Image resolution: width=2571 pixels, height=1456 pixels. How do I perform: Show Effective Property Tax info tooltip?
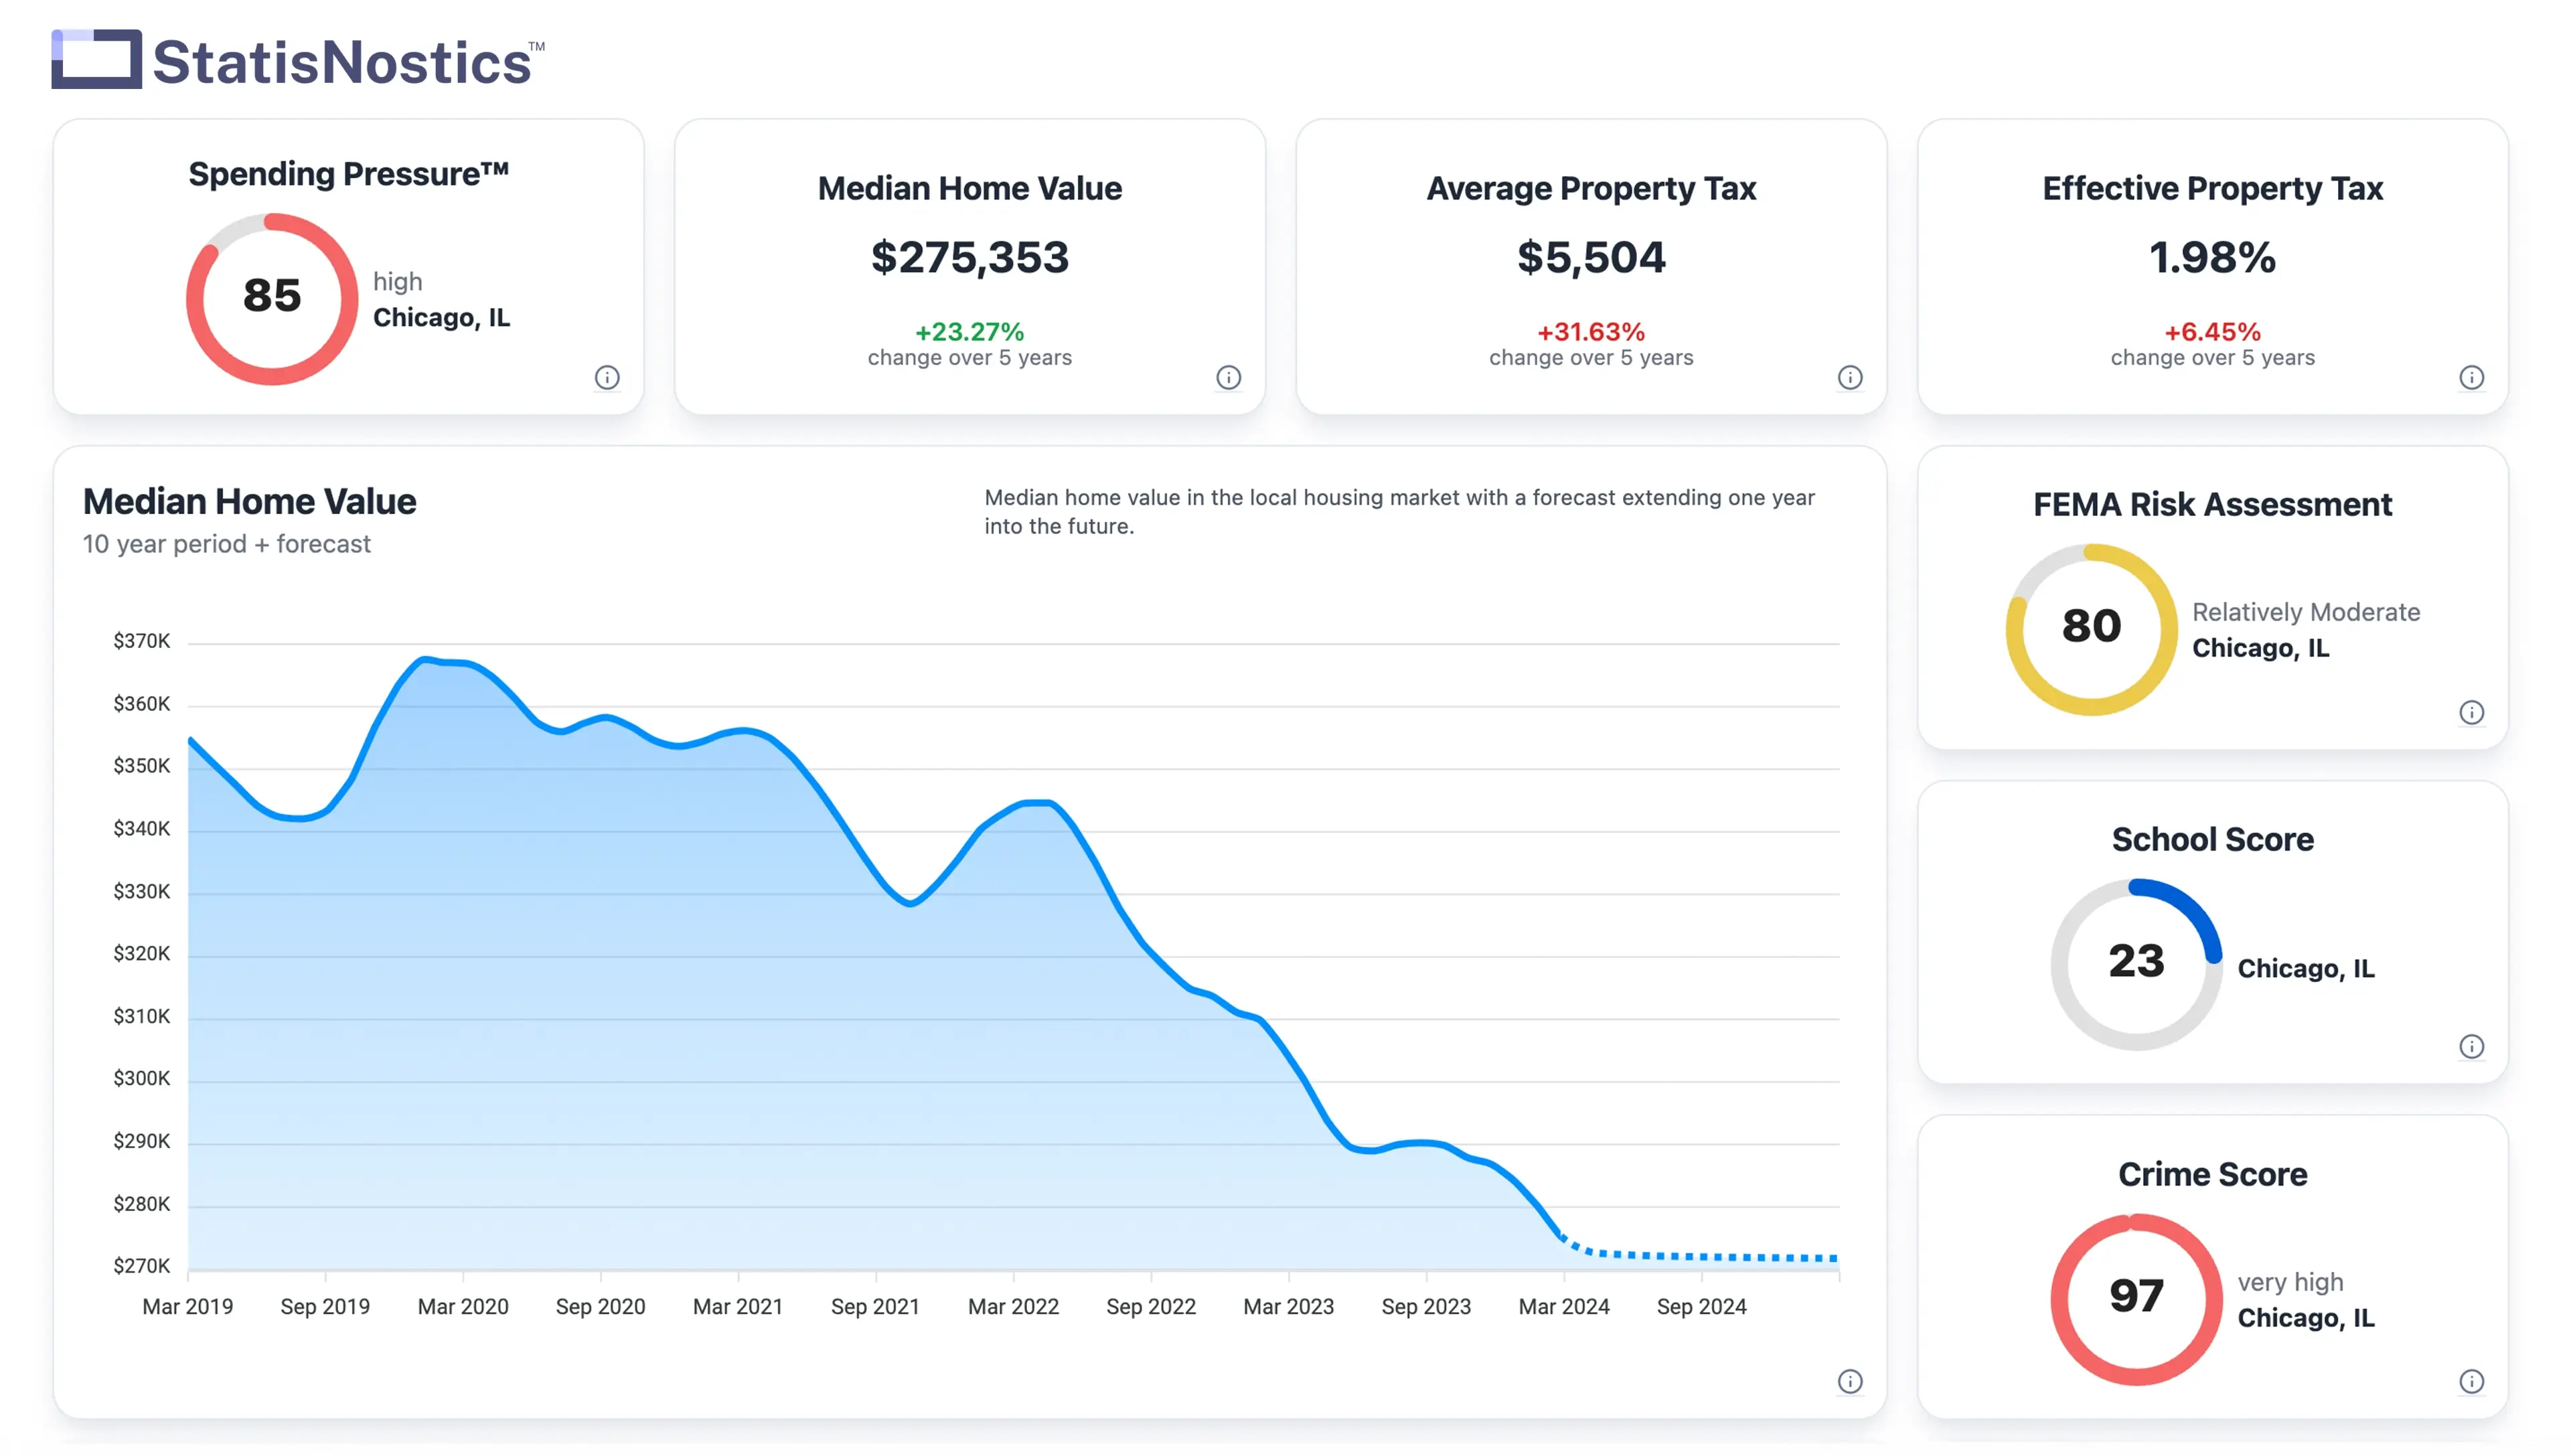pyautogui.click(x=2470, y=377)
